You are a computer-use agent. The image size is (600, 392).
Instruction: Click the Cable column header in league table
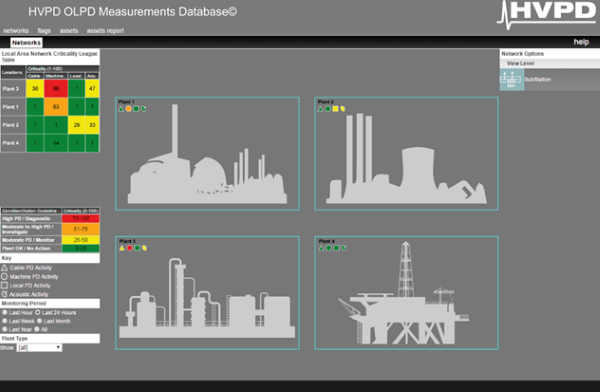34,76
